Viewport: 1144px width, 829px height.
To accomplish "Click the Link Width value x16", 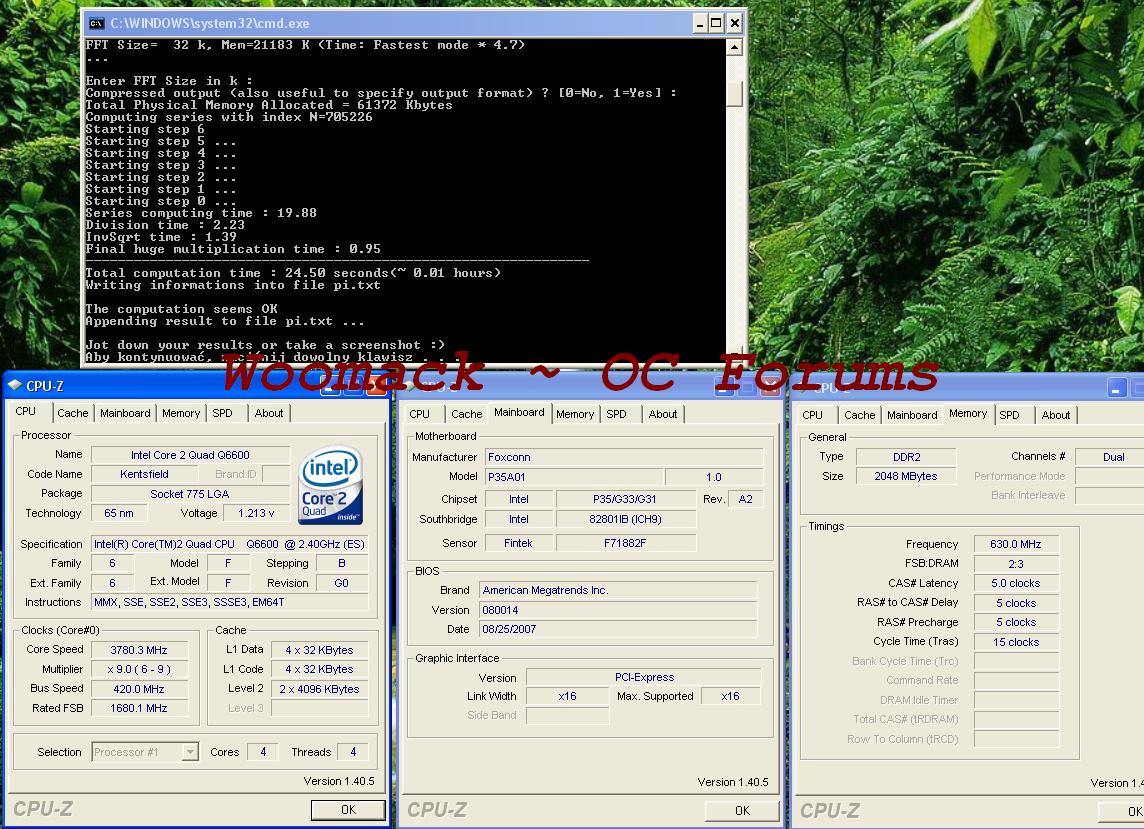I will point(567,696).
